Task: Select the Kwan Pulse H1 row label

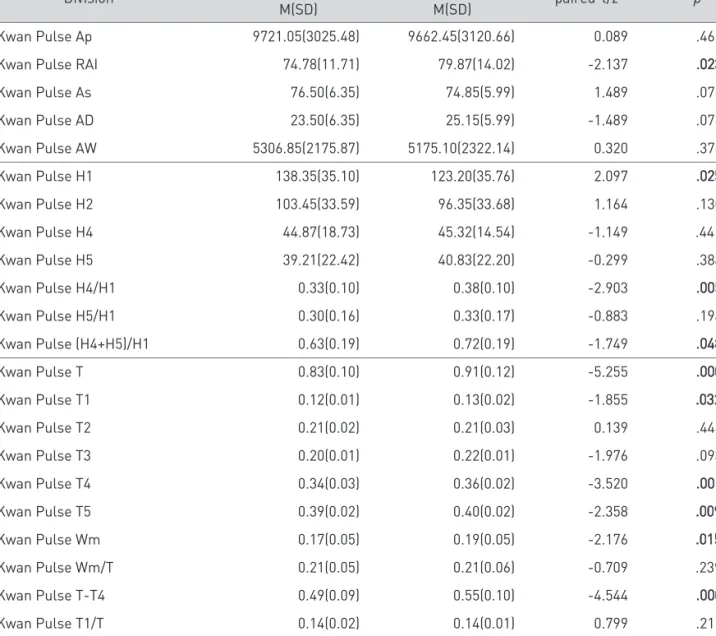Action: point(46,176)
